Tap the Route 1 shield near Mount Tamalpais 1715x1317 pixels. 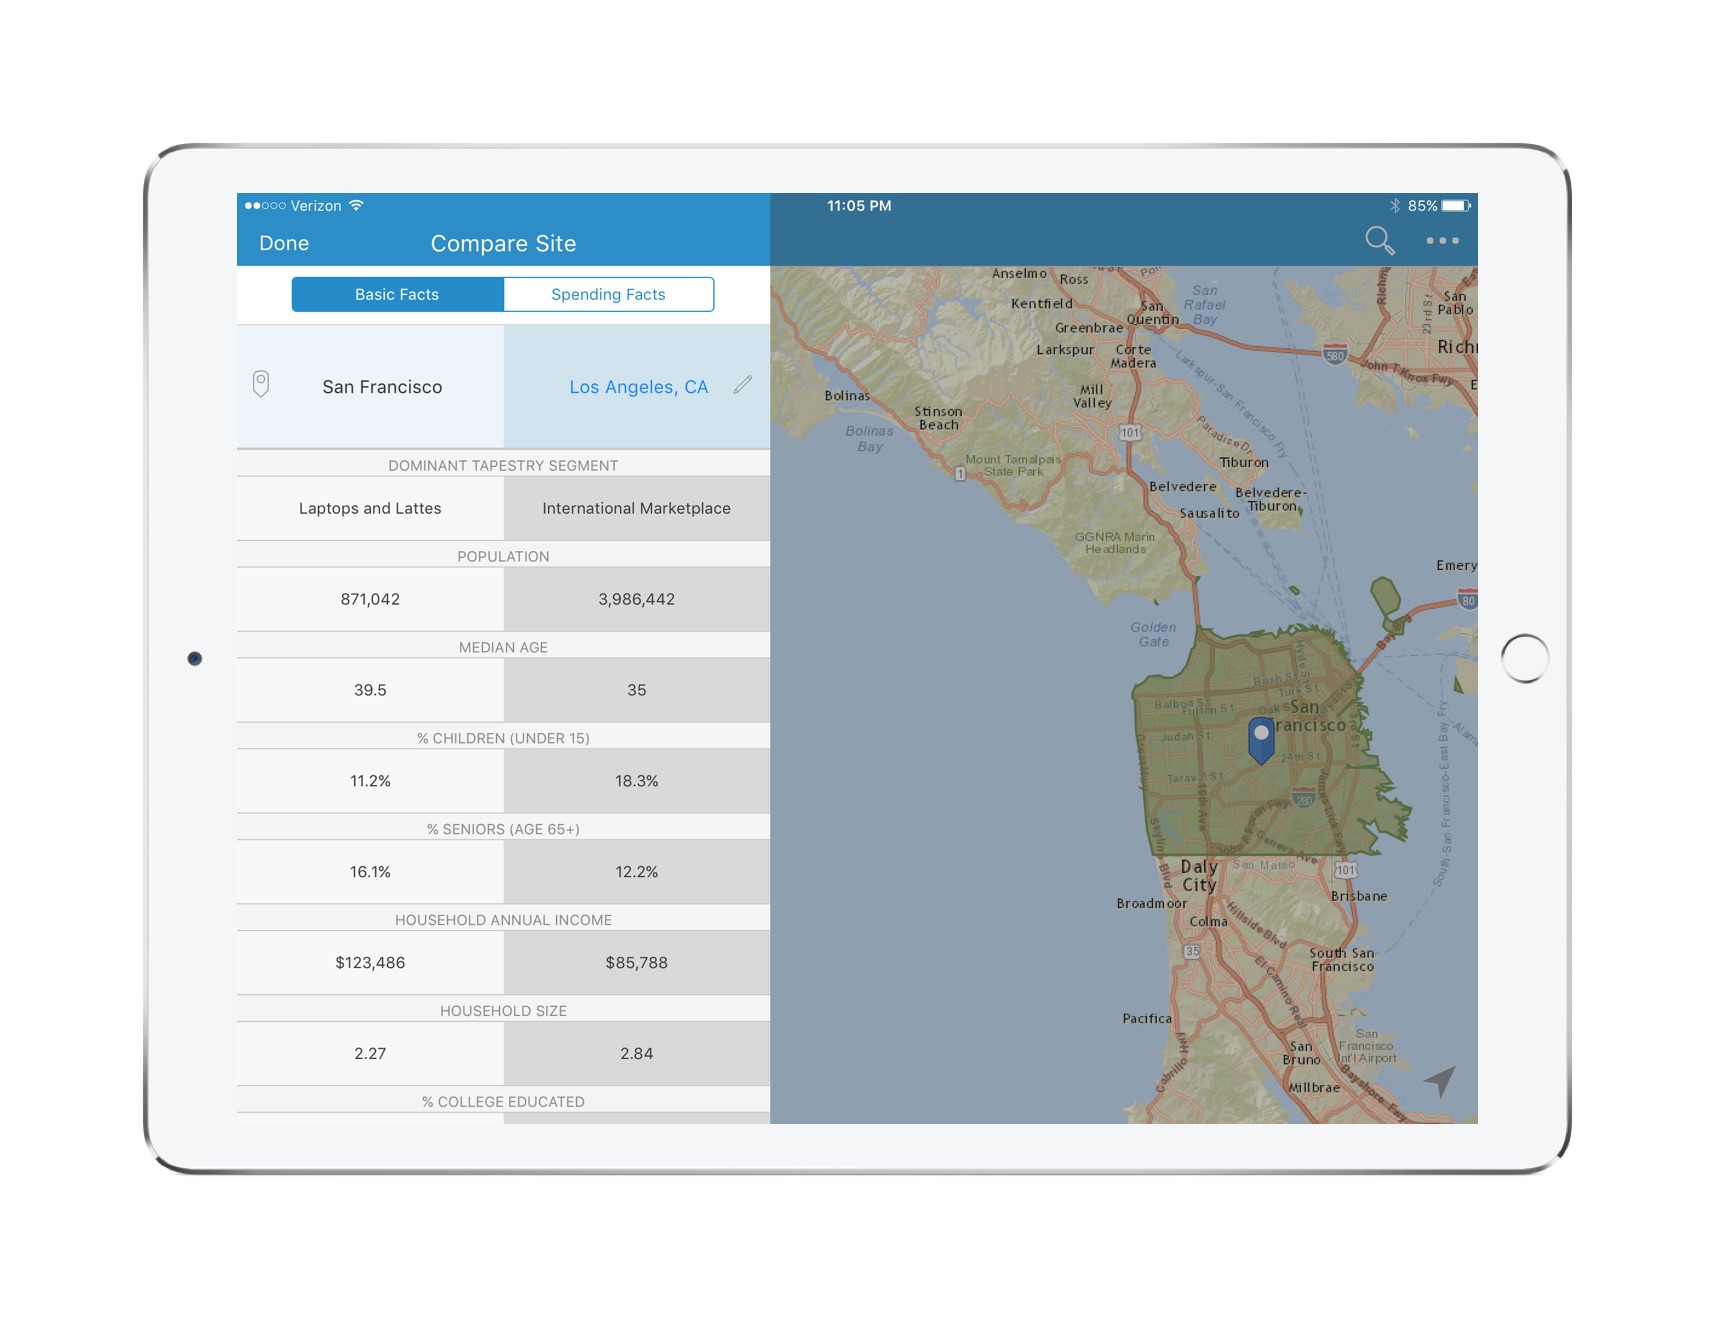click(x=960, y=474)
